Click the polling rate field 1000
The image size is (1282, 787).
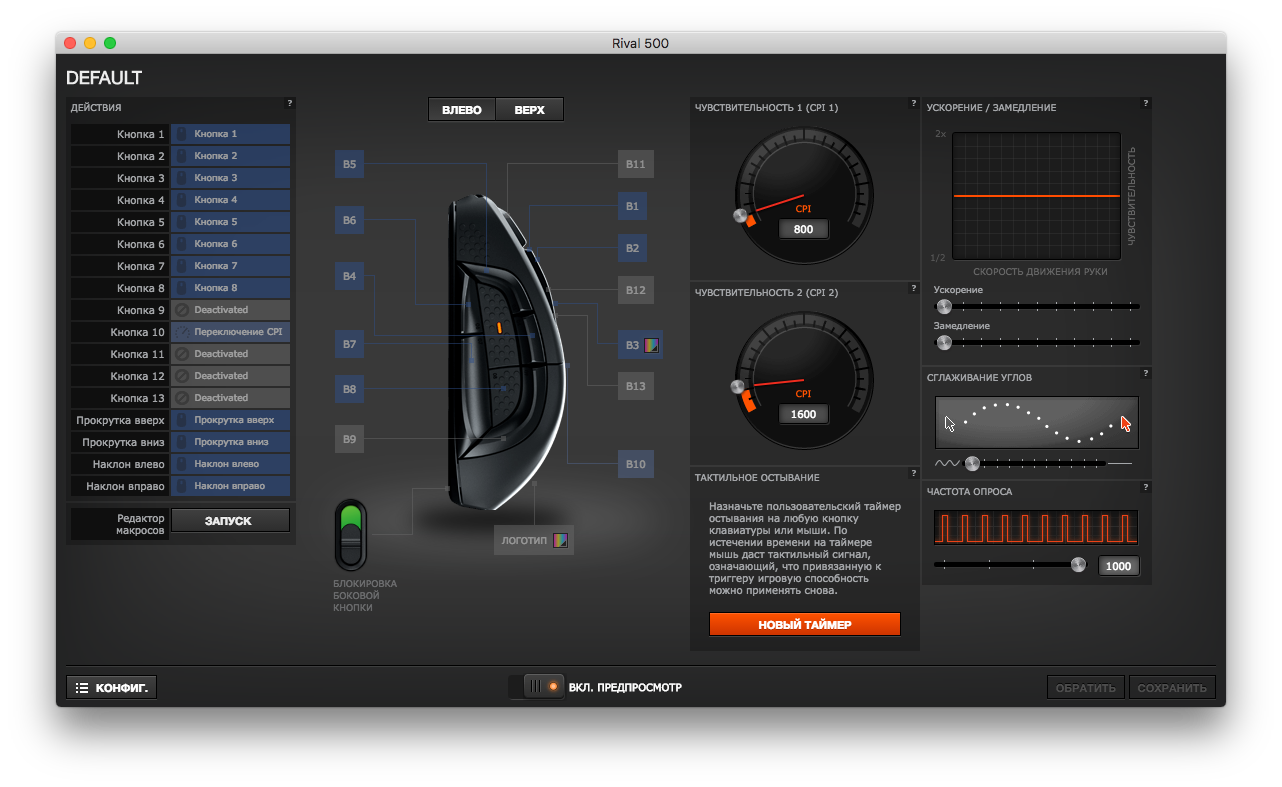(x=1118, y=566)
